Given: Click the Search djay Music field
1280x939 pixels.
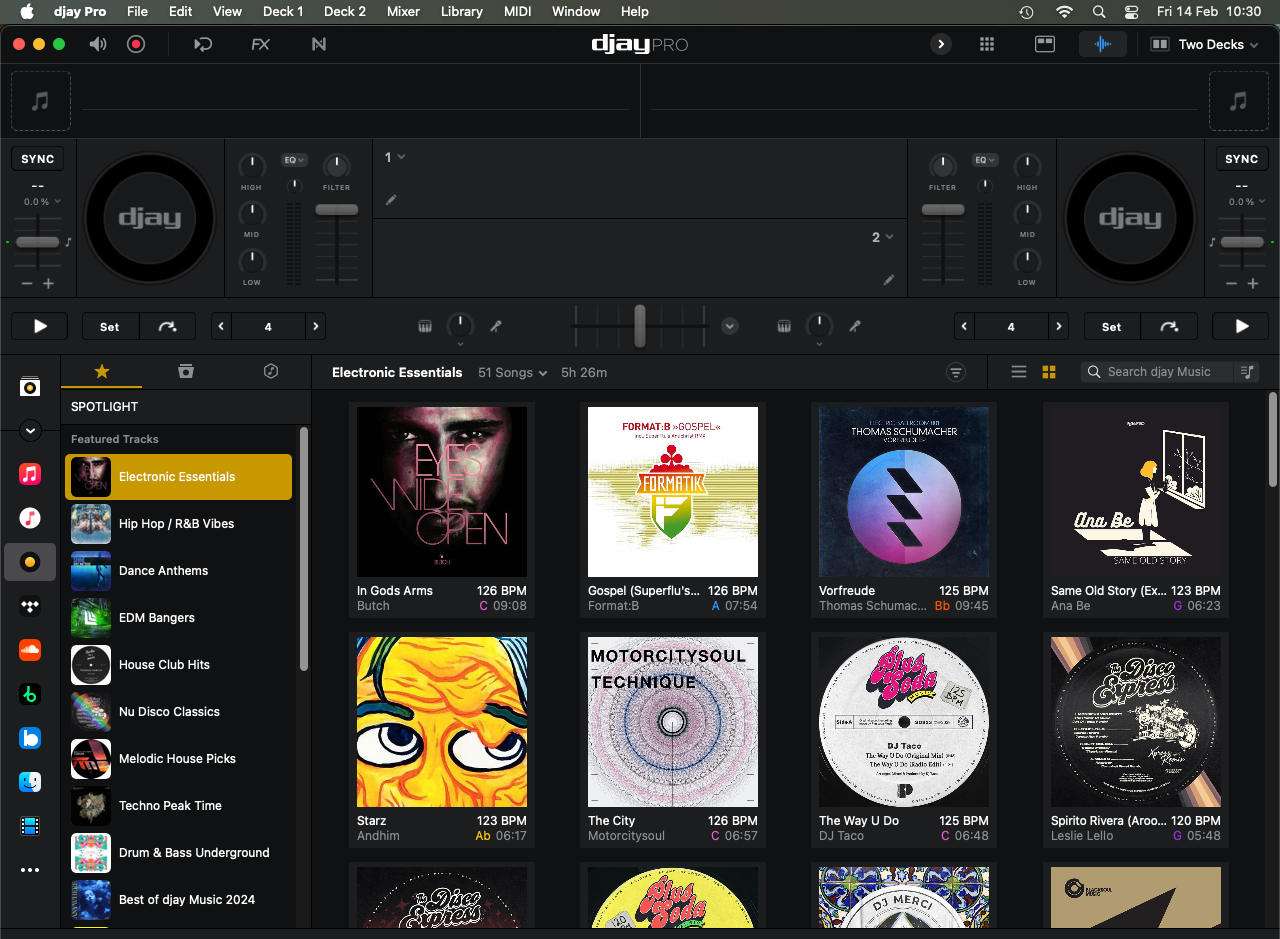Looking at the screenshot, I should (1159, 372).
